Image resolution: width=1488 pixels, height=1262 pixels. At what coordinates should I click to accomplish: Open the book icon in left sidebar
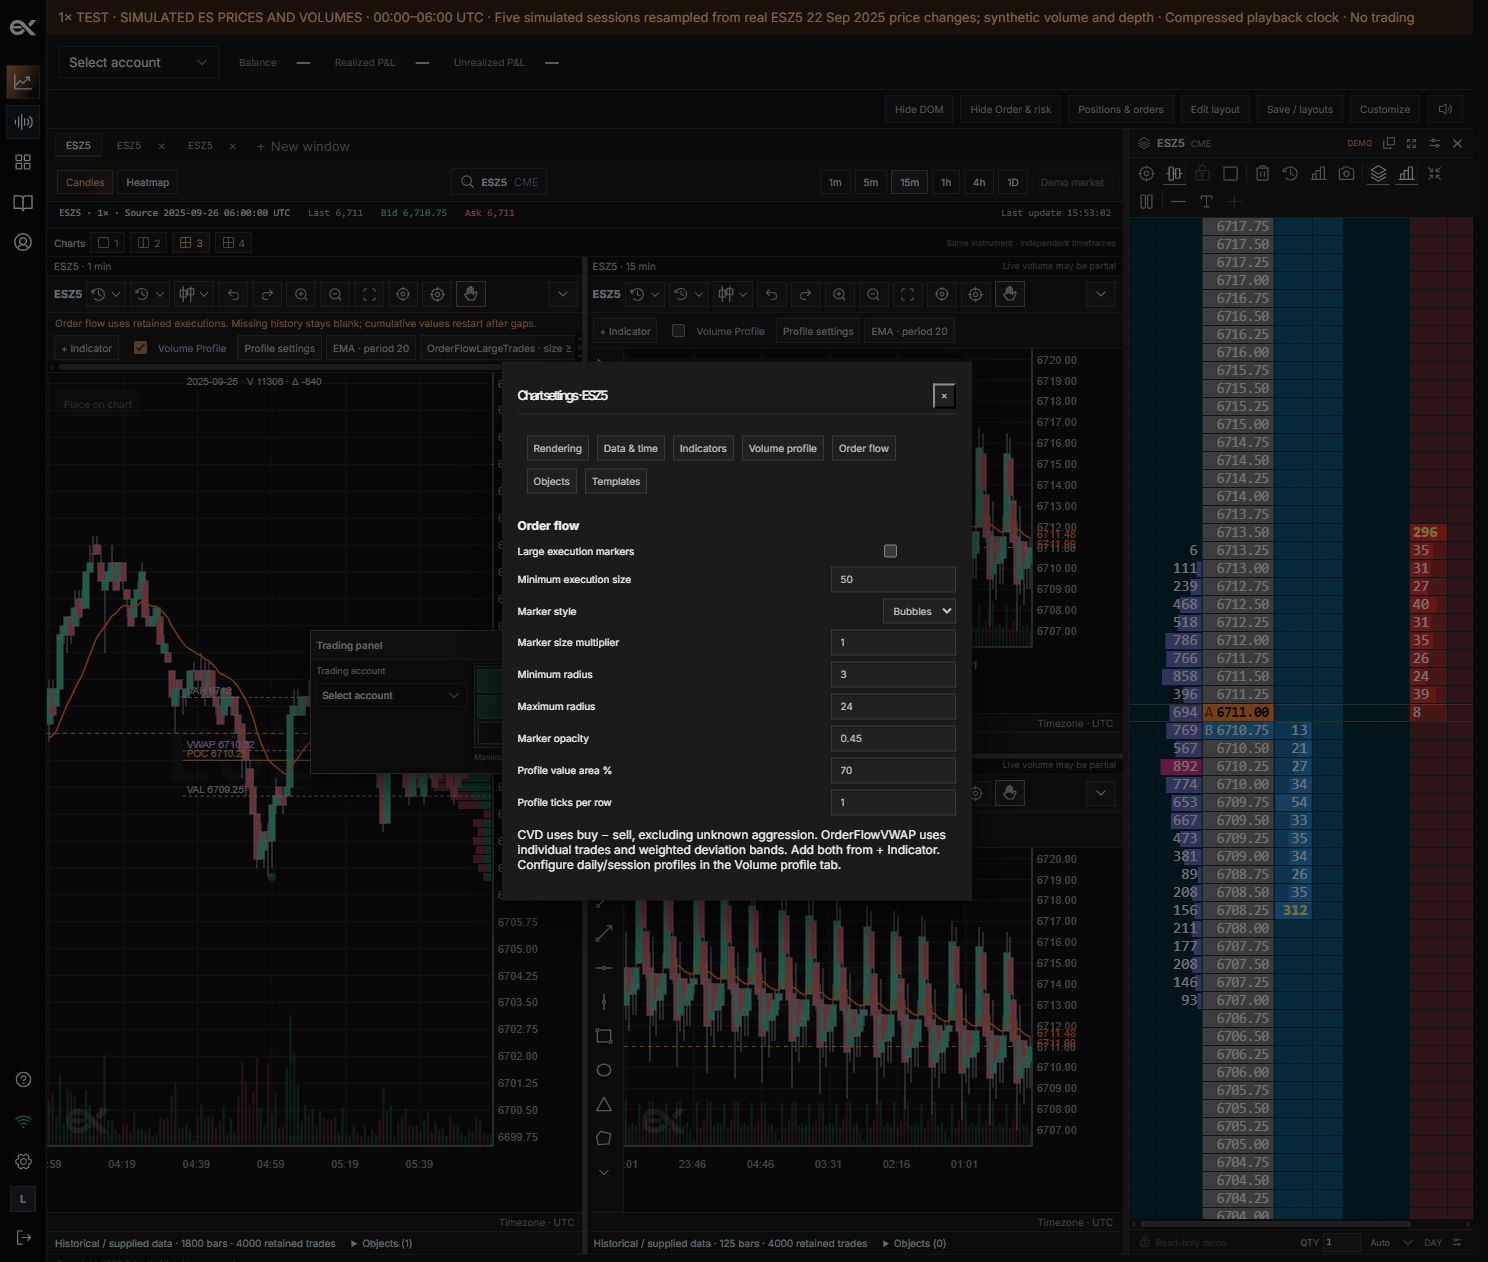(23, 203)
